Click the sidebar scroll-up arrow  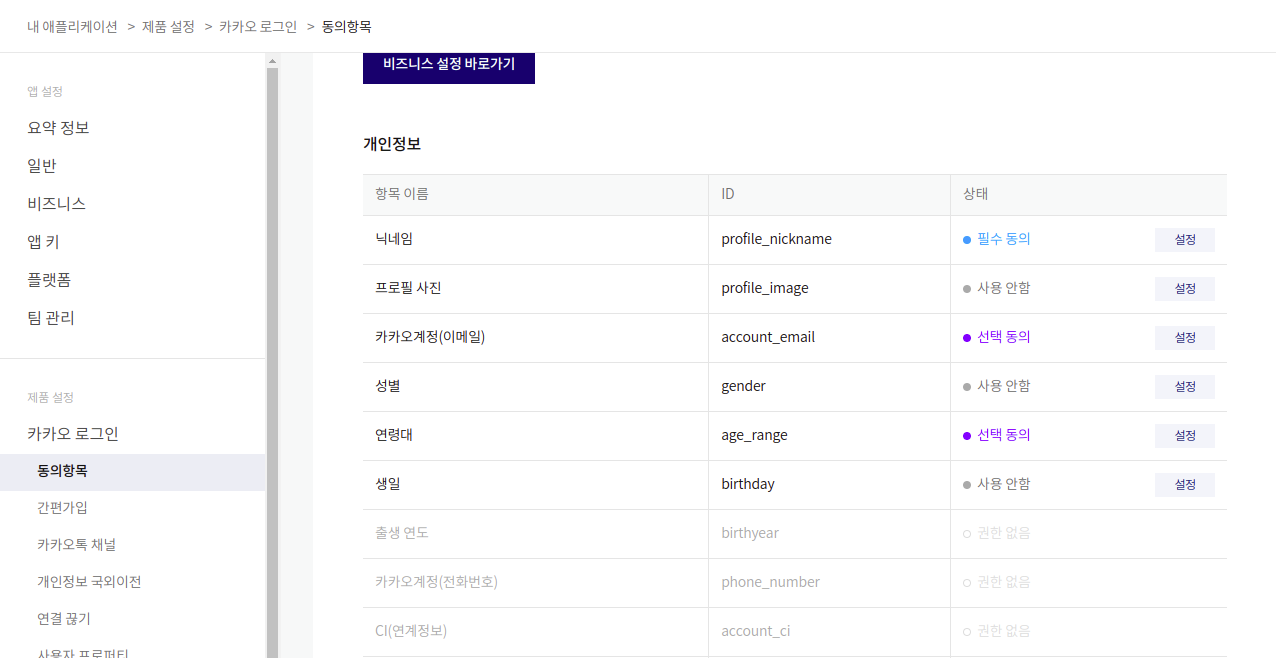[x=272, y=61]
